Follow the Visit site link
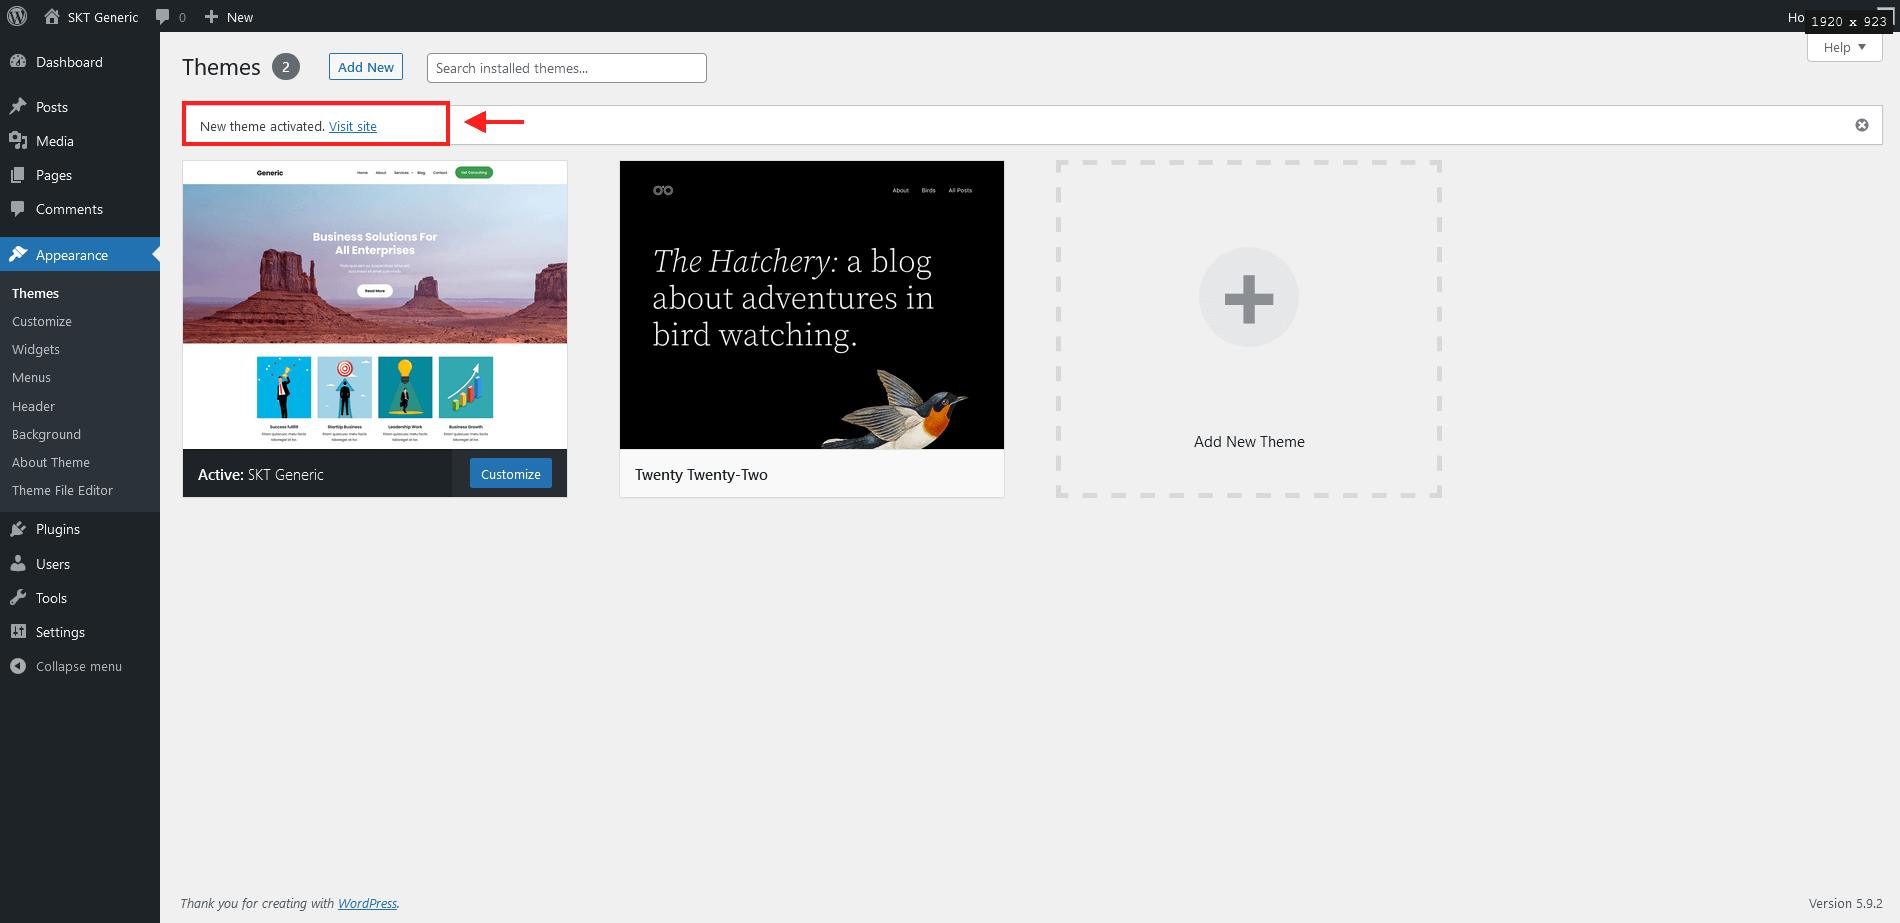 (x=353, y=126)
